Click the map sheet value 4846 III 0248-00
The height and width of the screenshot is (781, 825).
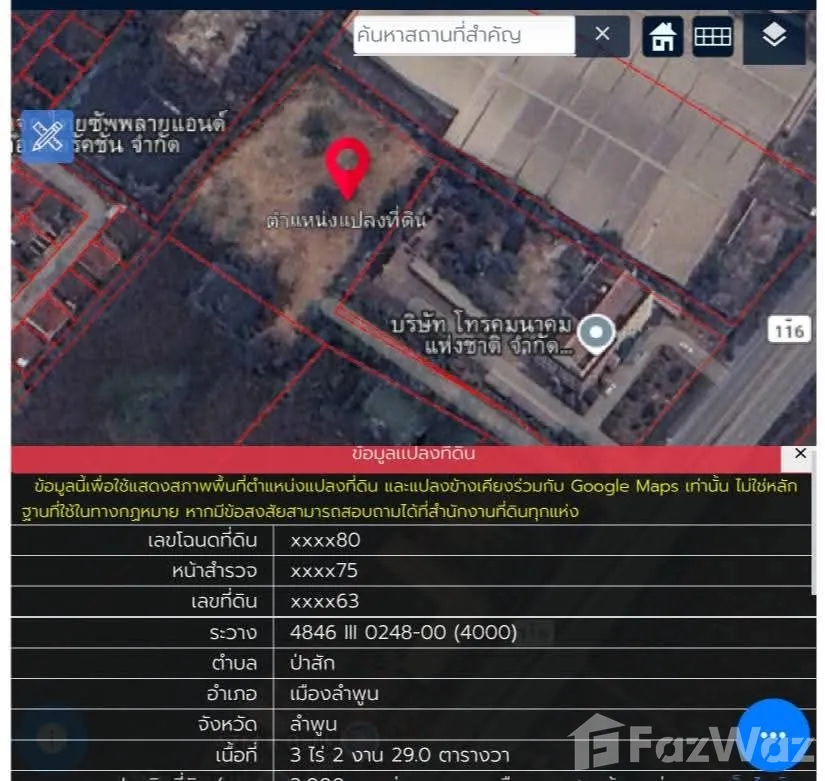403,632
